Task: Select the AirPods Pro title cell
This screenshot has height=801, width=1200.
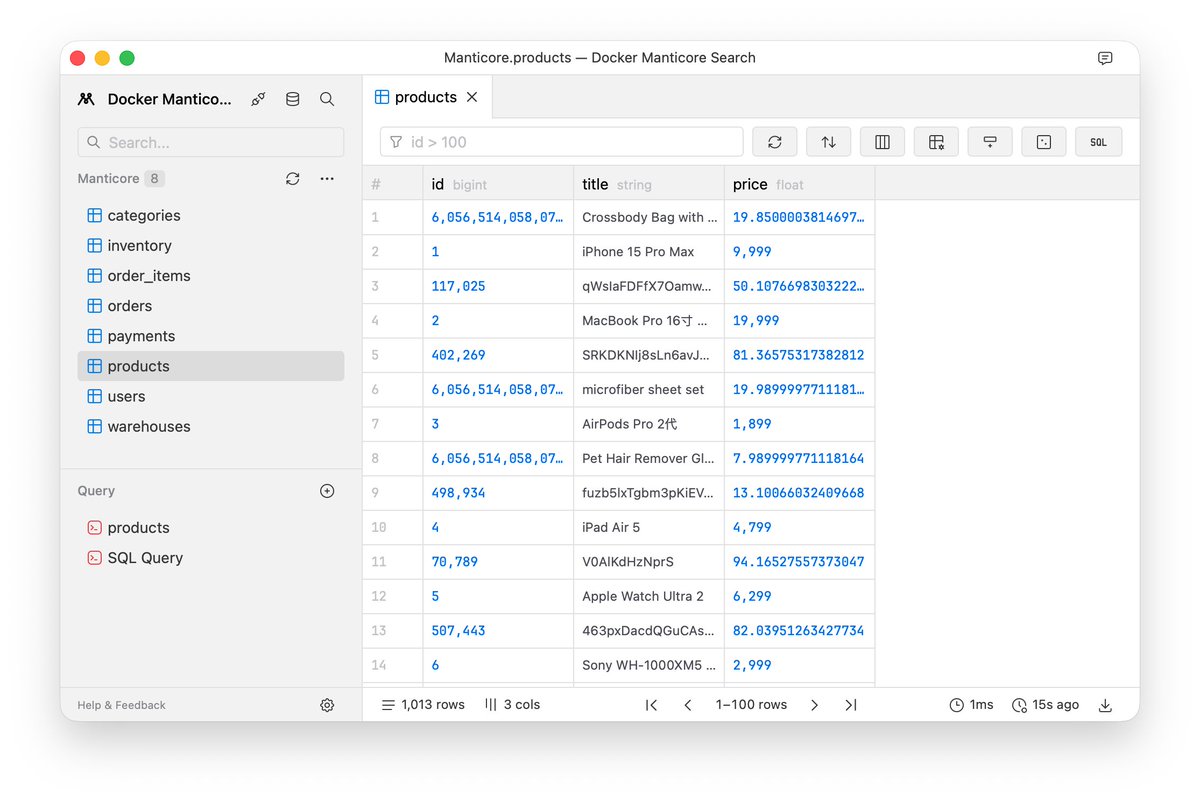Action: 649,424
